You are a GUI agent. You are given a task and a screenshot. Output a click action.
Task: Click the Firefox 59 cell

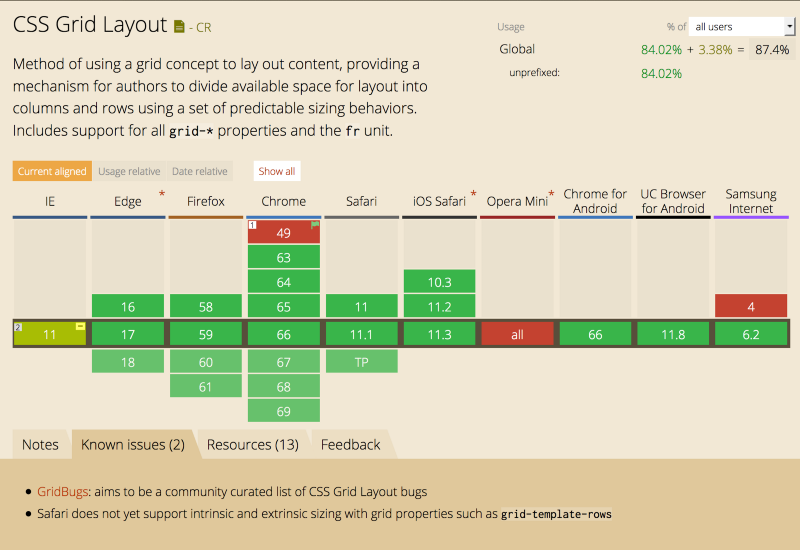click(206, 334)
